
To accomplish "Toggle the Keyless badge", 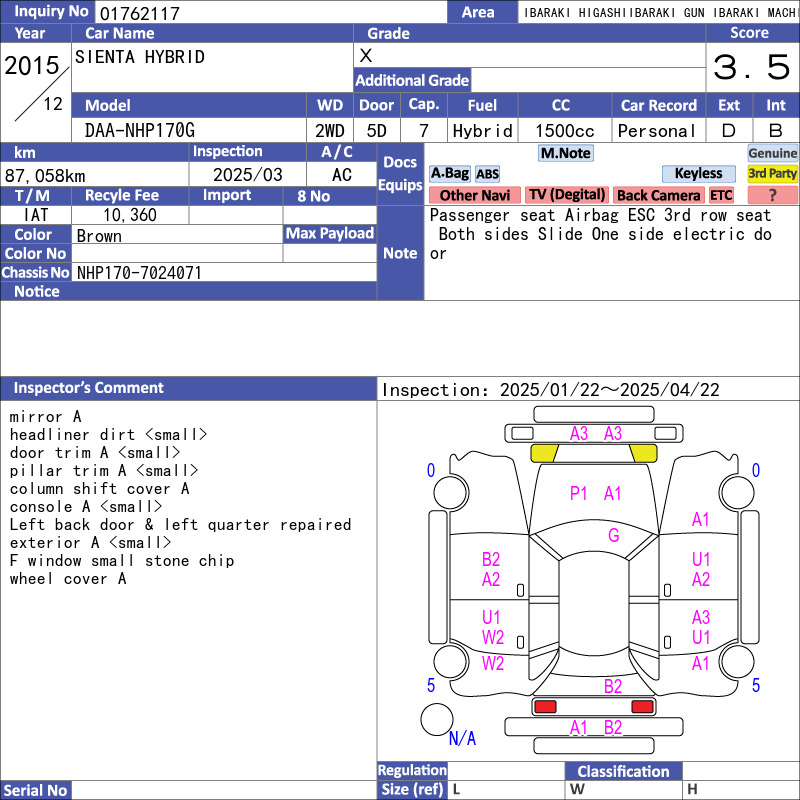I will pos(698,174).
